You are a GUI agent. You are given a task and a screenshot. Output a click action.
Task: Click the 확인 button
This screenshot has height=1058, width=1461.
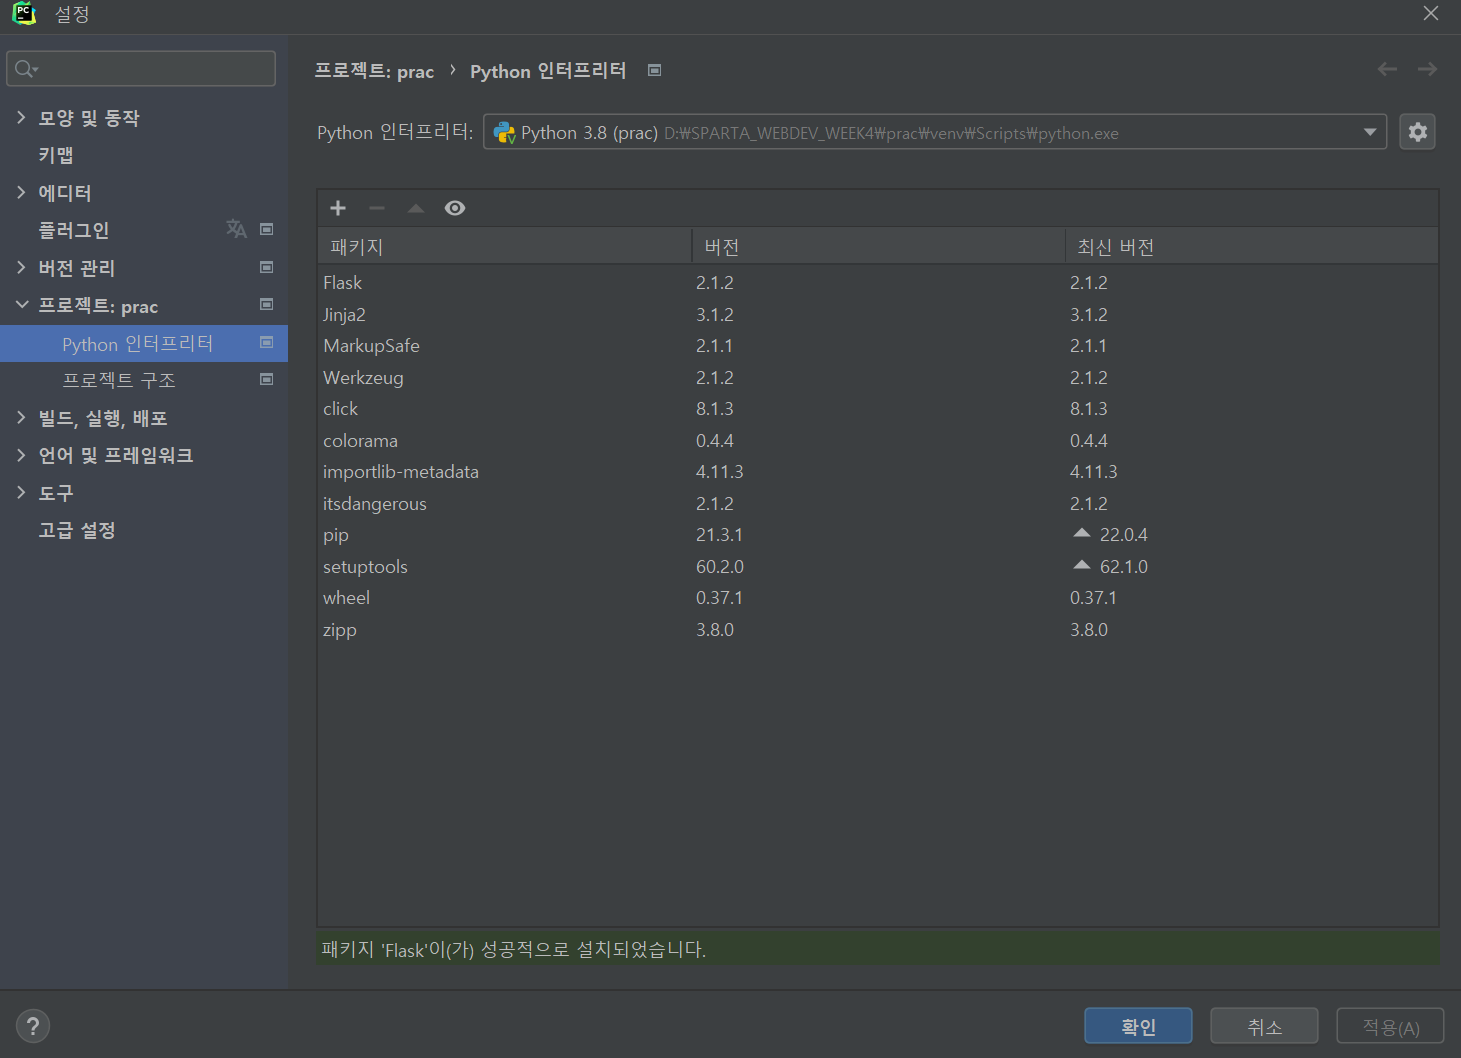coord(1138,1026)
